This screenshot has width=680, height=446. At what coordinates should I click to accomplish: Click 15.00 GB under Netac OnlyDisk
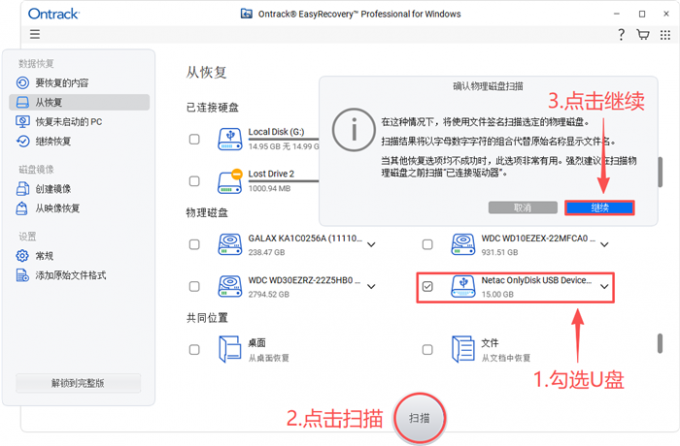pos(497,294)
